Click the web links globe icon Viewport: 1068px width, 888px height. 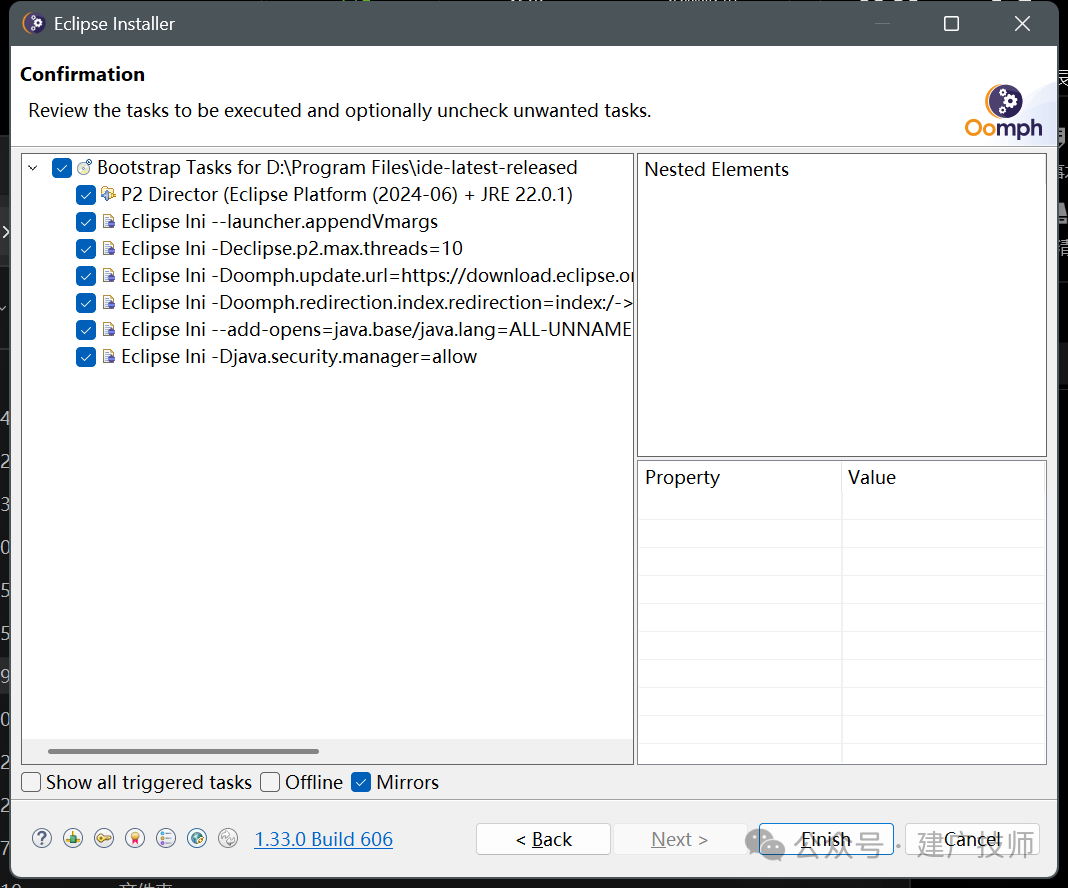197,838
